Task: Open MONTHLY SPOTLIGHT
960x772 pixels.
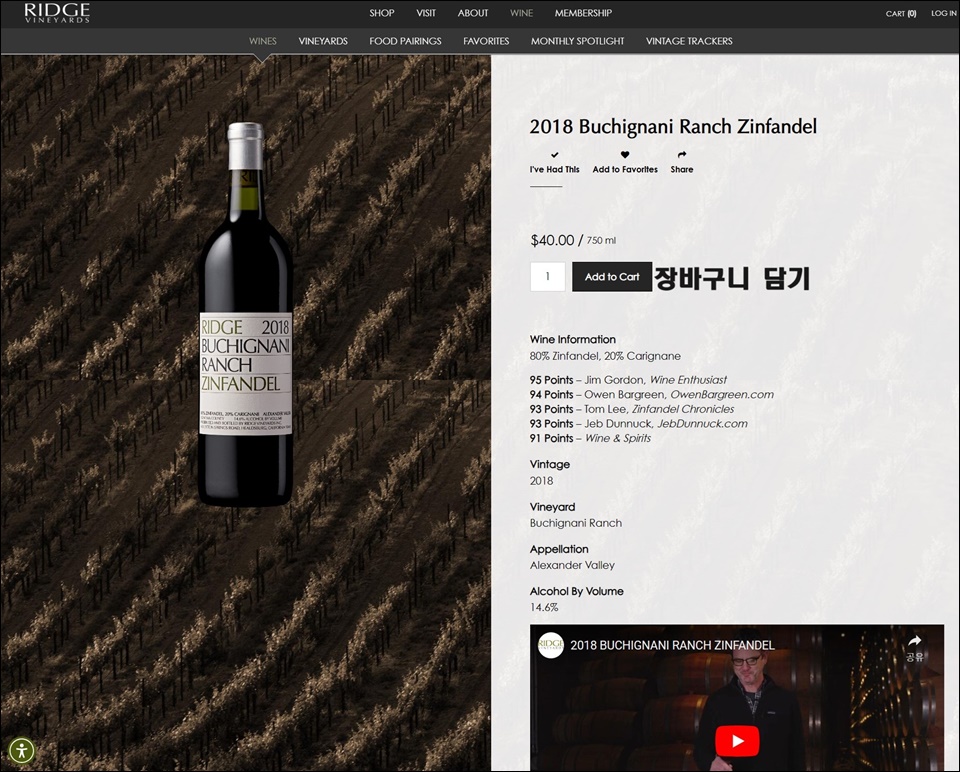Action: (577, 41)
